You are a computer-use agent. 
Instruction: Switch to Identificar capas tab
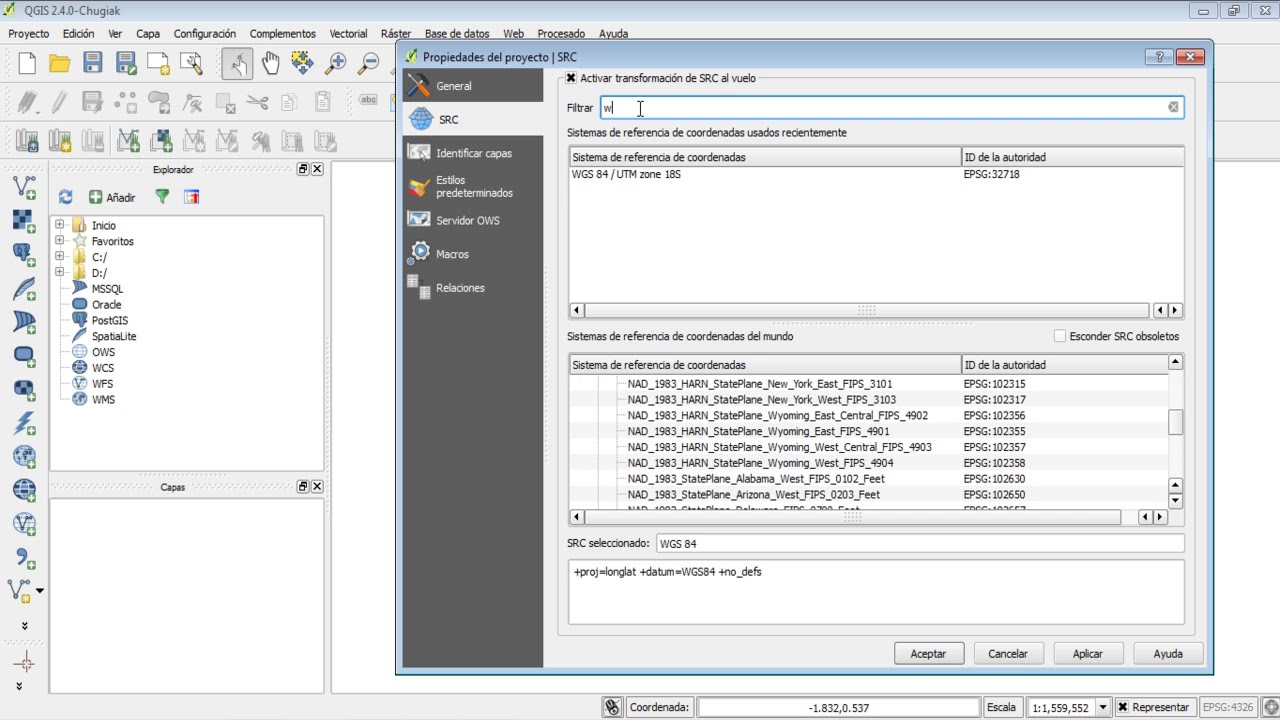[473, 153]
